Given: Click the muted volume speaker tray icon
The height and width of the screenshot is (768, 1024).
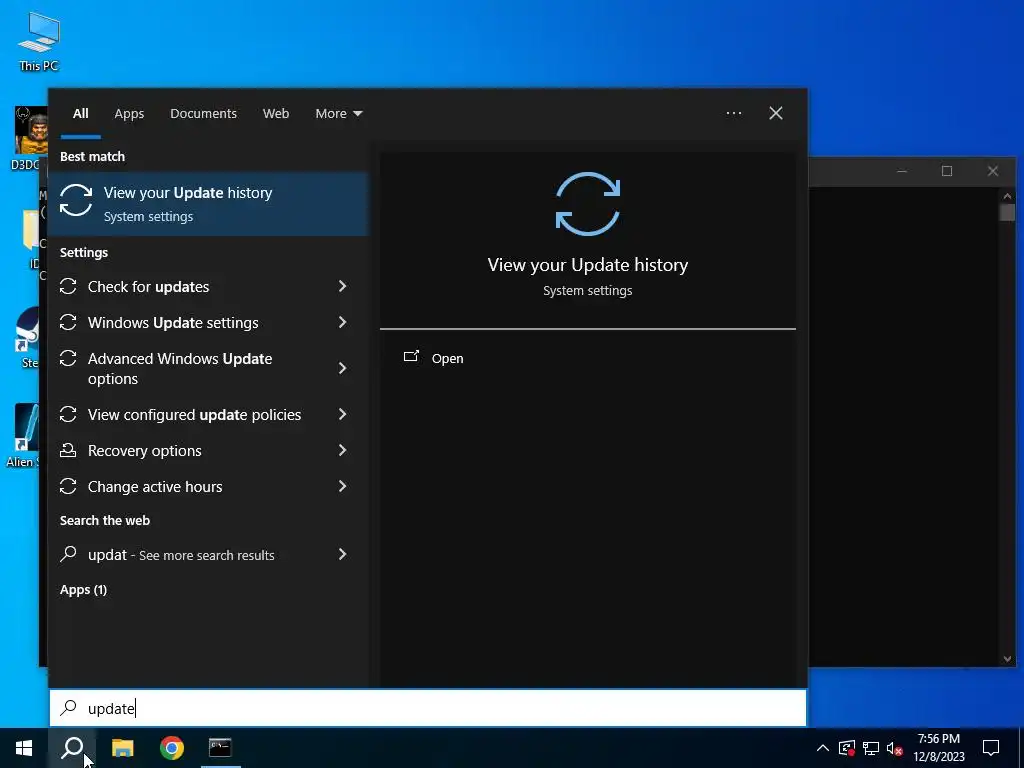Looking at the screenshot, I should tap(894, 748).
